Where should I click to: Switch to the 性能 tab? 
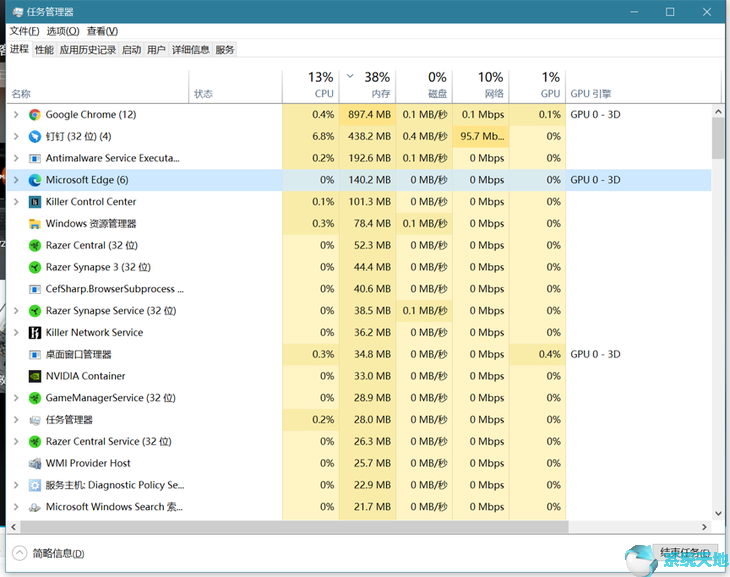pyautogui.click(x=44, y=50)
